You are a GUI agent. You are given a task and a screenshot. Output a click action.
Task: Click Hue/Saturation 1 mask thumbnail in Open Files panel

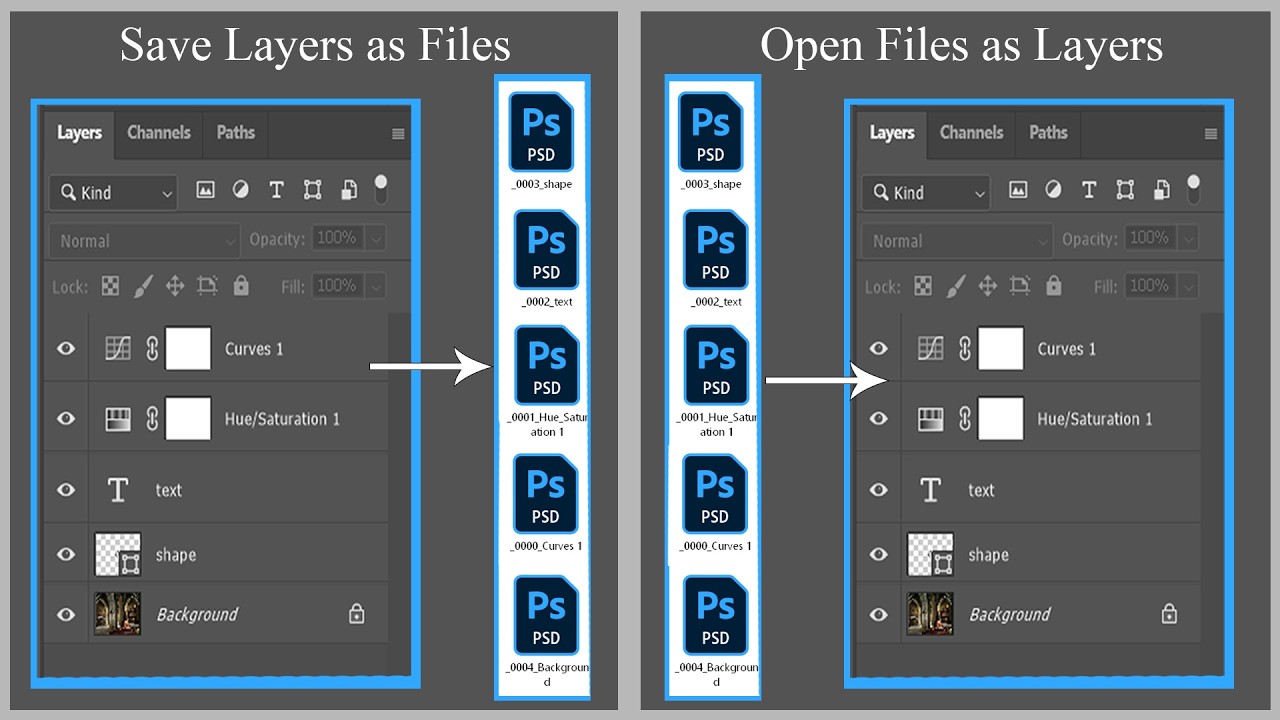[x=1001, y=419]
